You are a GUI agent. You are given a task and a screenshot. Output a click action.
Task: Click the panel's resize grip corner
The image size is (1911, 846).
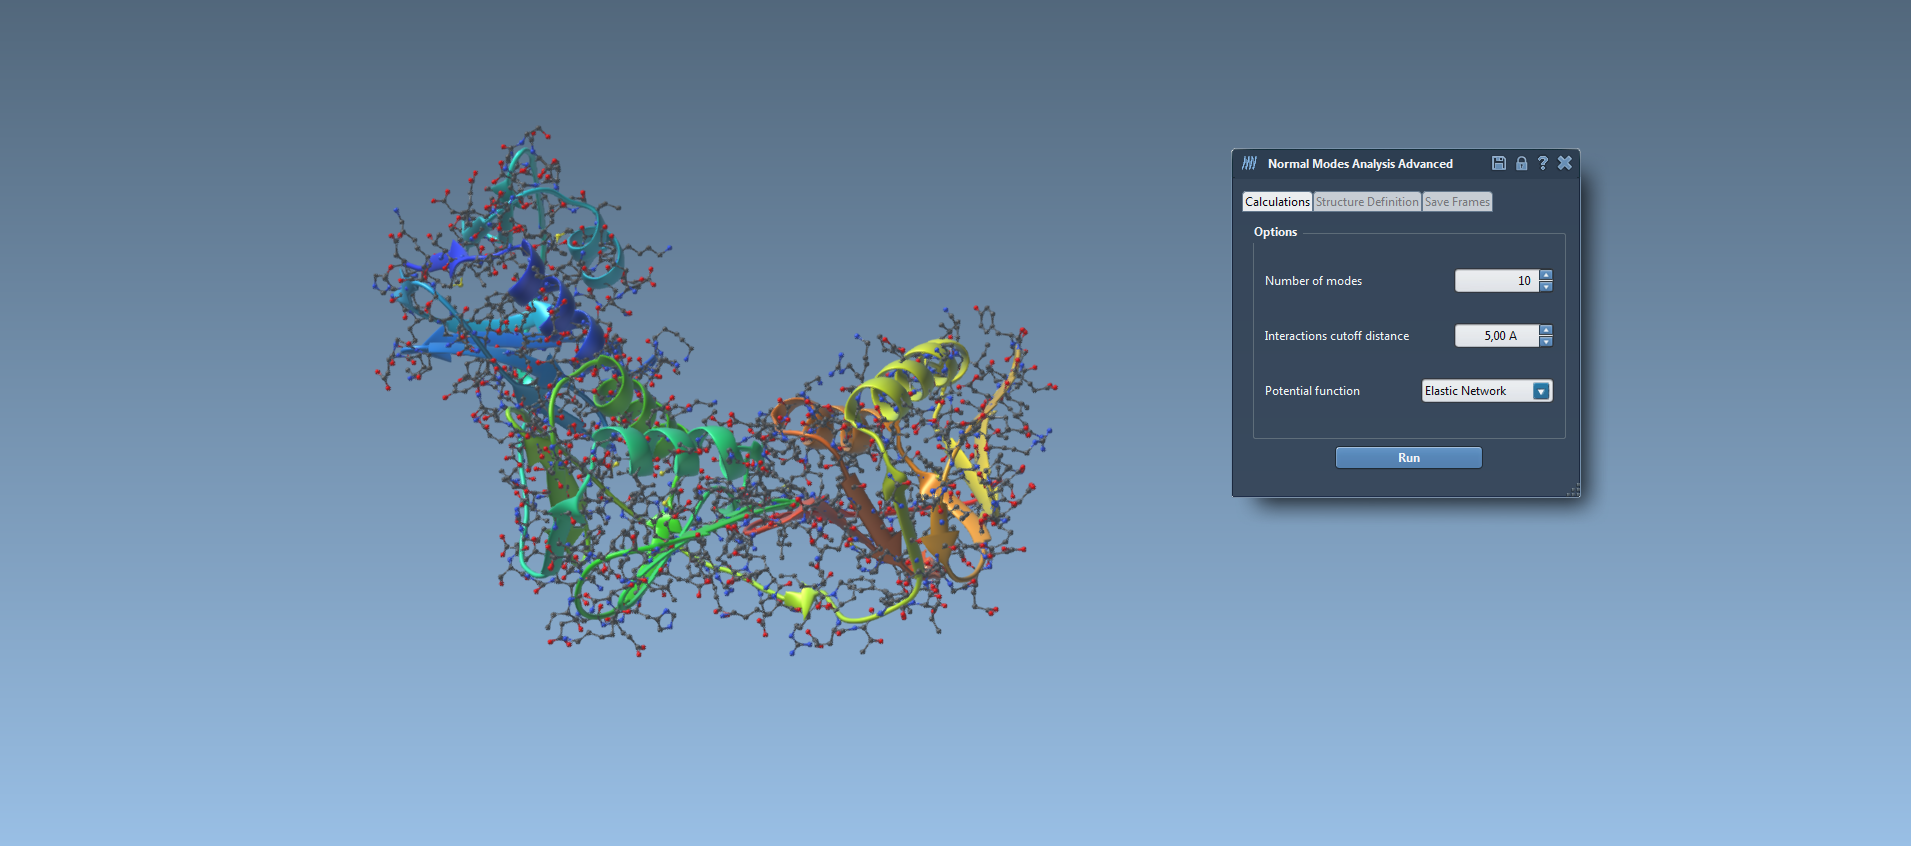coord(1573,490)
